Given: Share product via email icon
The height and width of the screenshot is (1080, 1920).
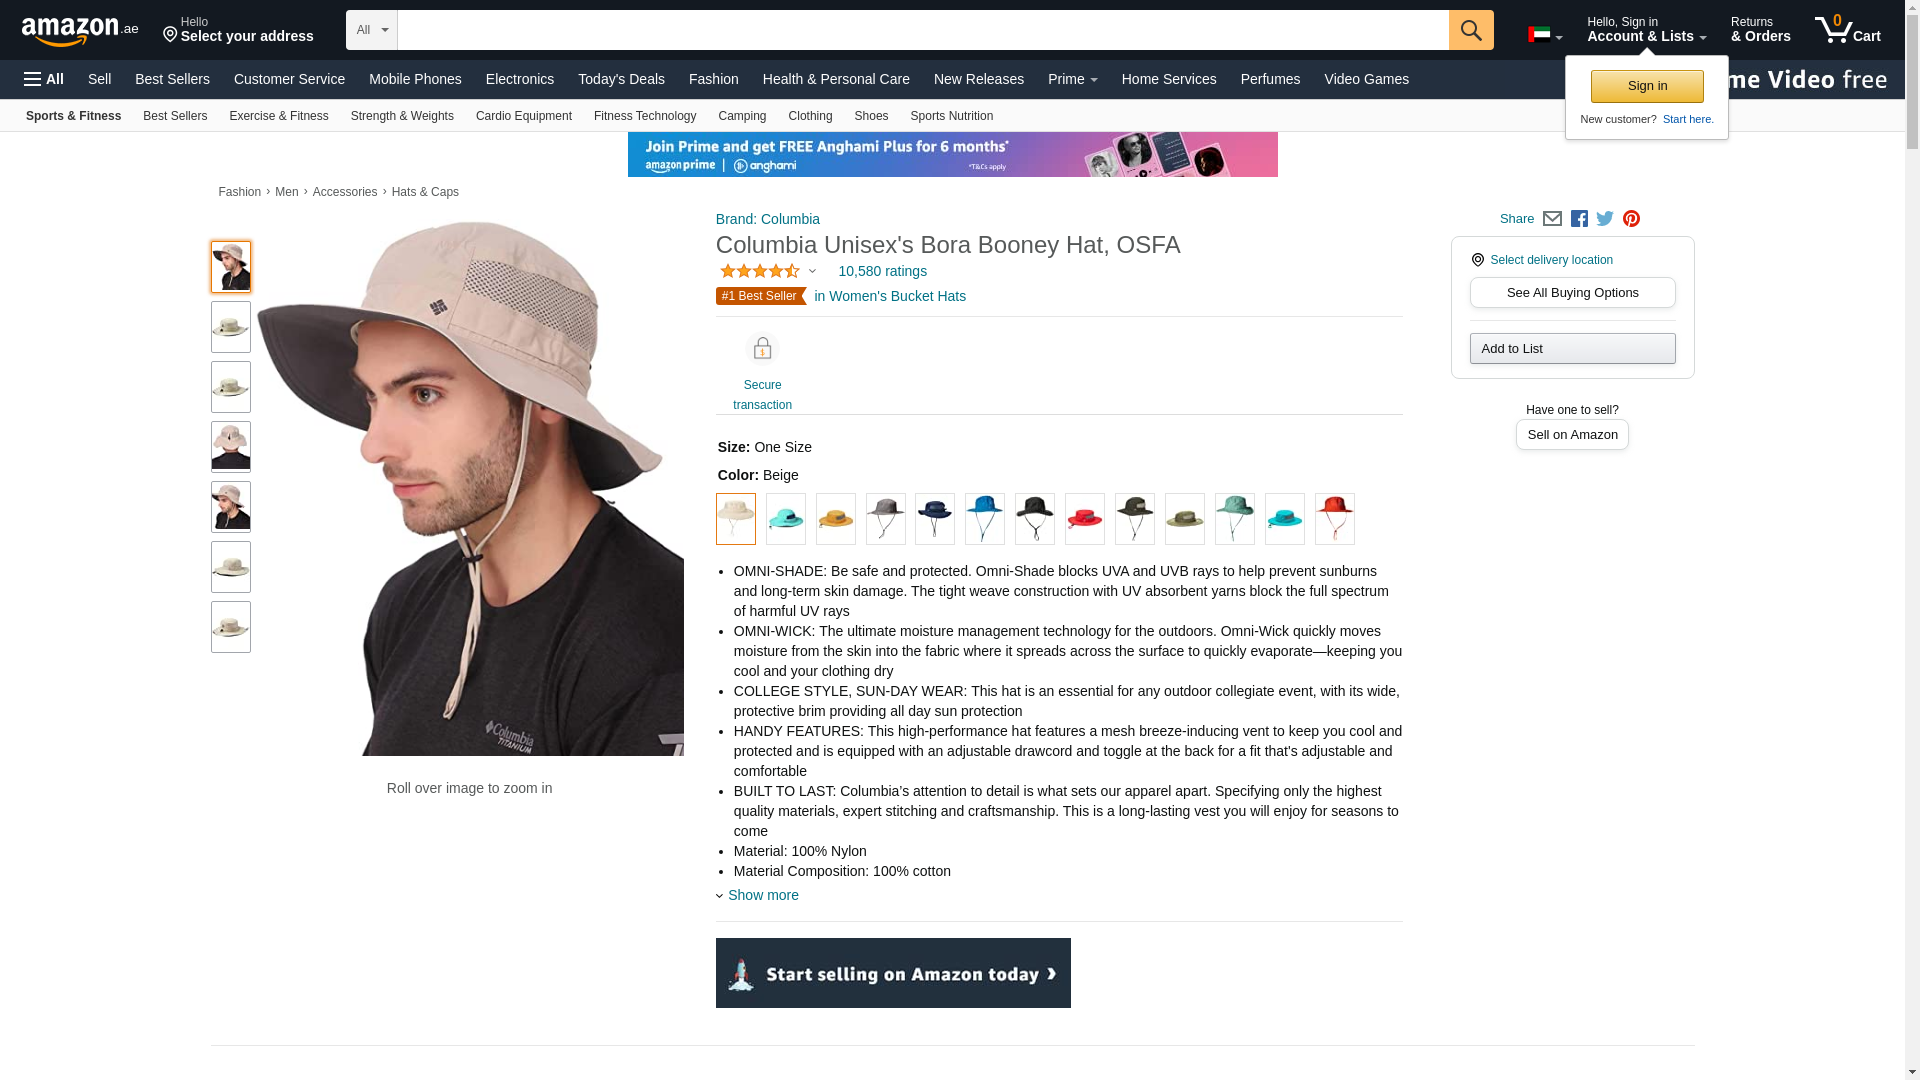Looking at the screenshot, I should pyautogui.click(x=1552, y=219).
